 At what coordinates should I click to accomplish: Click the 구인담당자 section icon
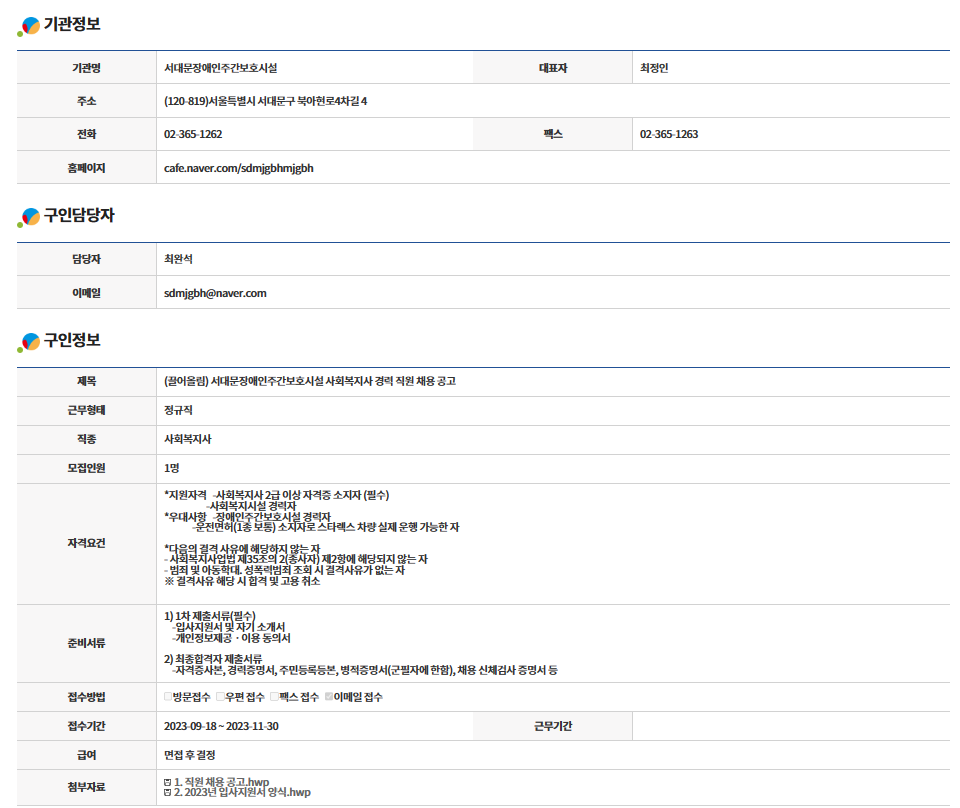click(x=29, y=216)
